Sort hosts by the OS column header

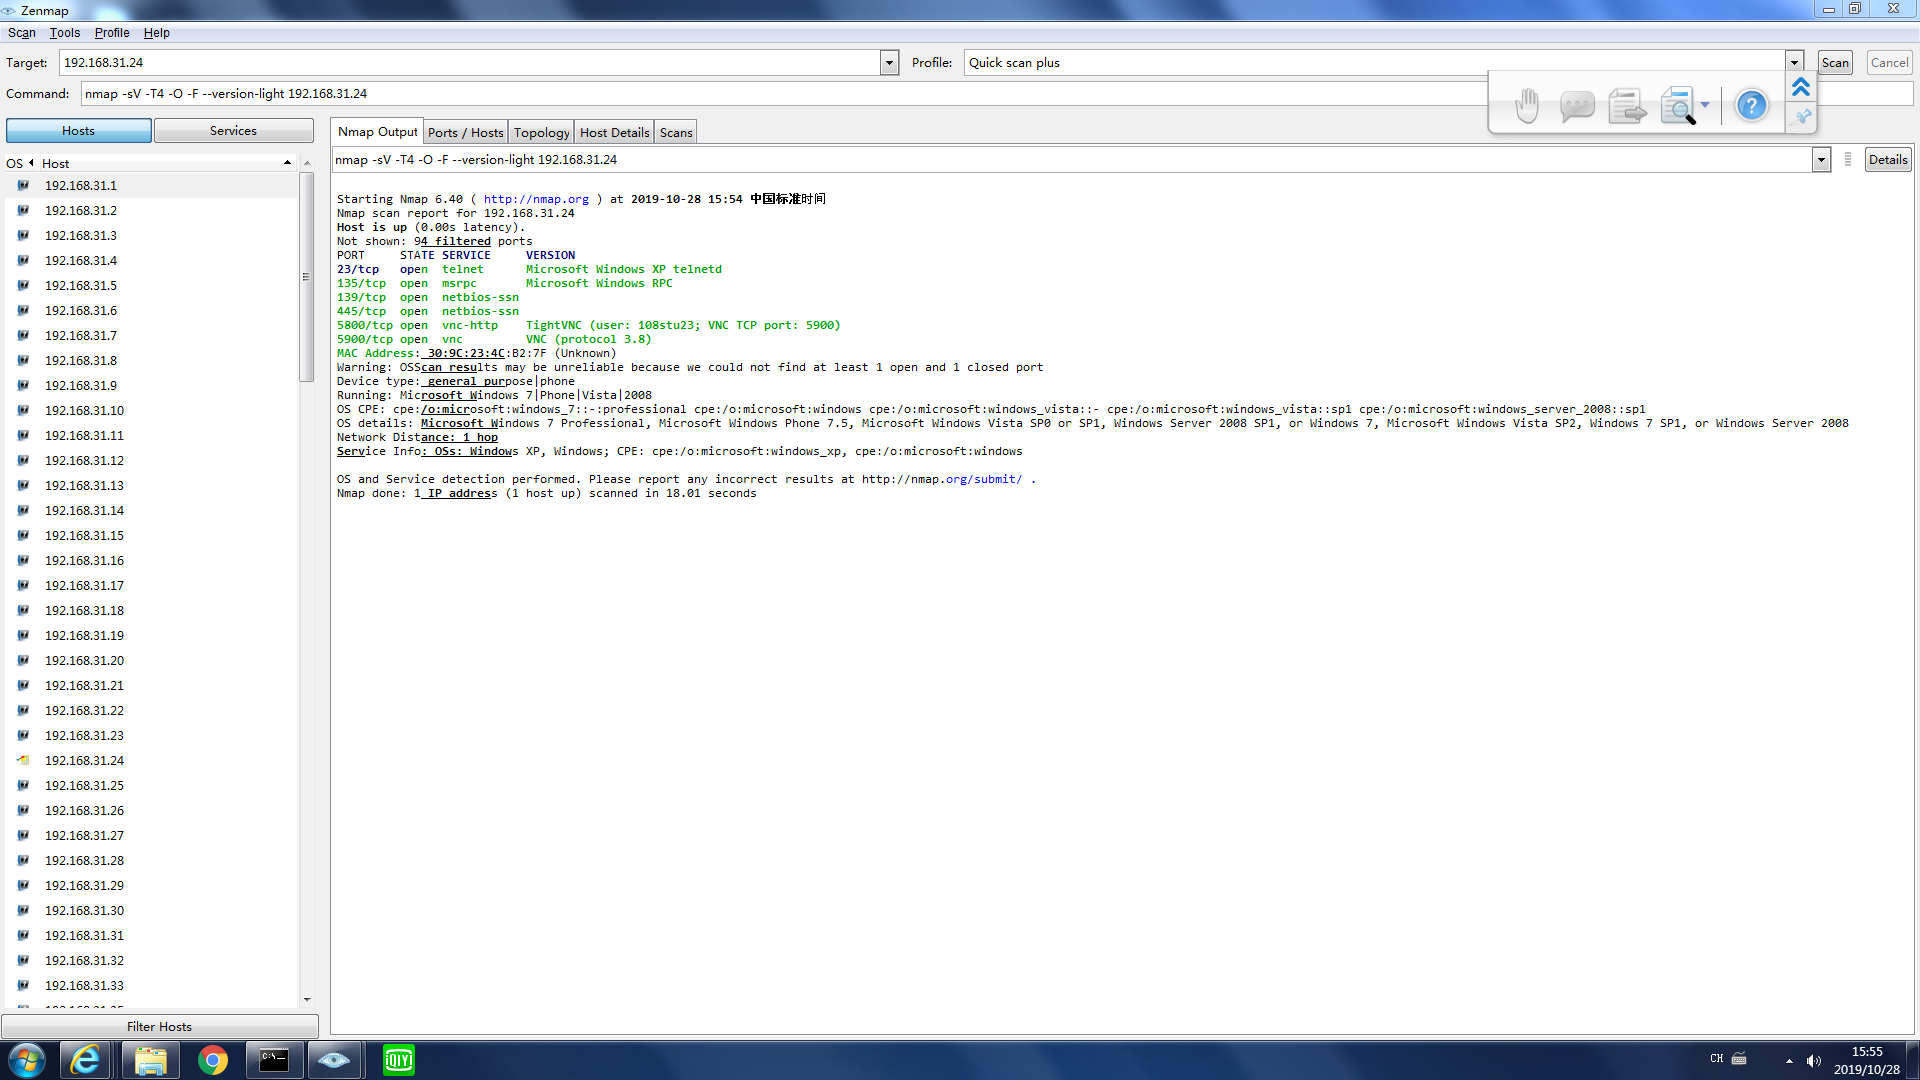[14, 163]
